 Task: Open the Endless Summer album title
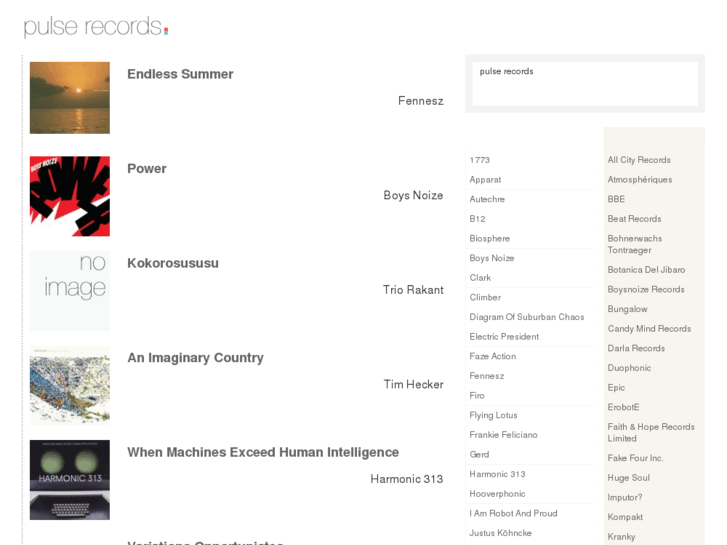(x=180, y=74)
